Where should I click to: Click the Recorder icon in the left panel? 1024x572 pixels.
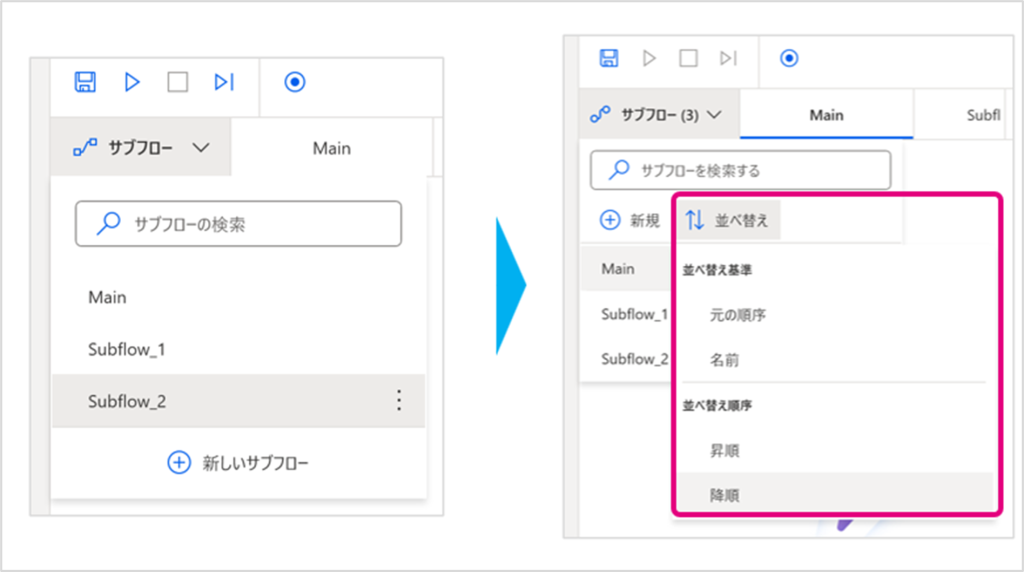295,82
